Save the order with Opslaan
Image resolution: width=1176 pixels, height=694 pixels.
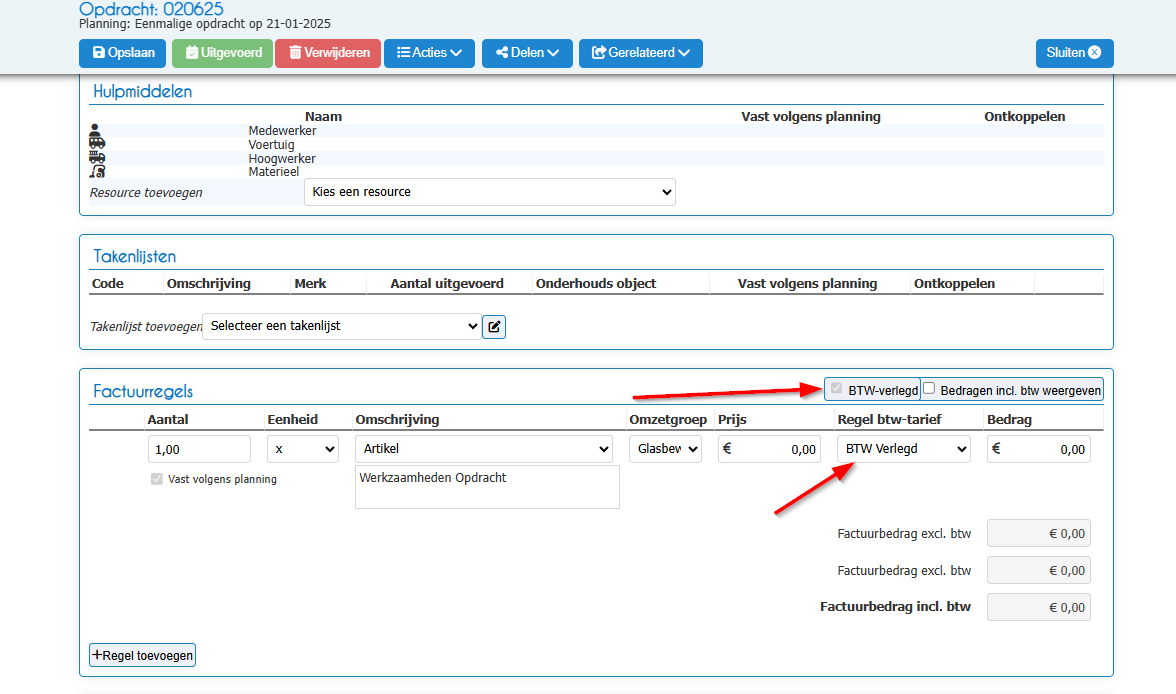tap(124, 53)
